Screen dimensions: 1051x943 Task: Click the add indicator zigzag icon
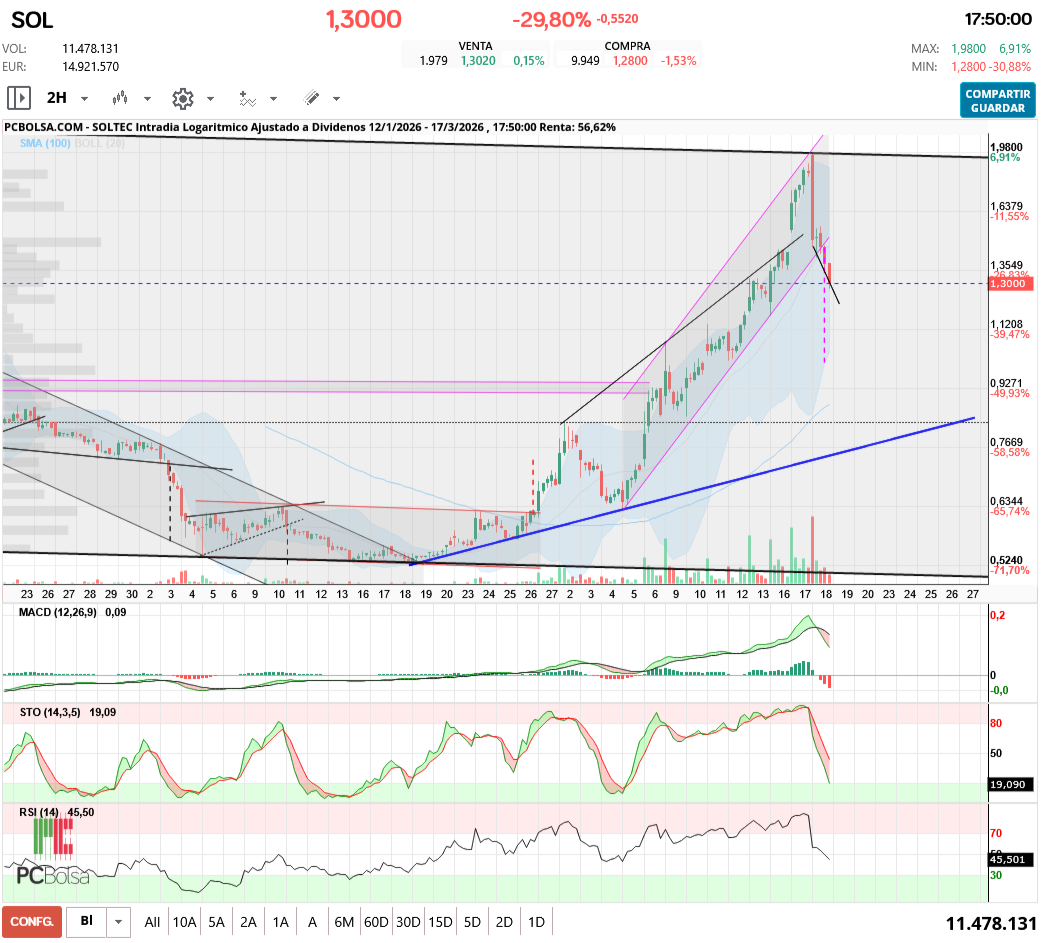pos(247,97)
